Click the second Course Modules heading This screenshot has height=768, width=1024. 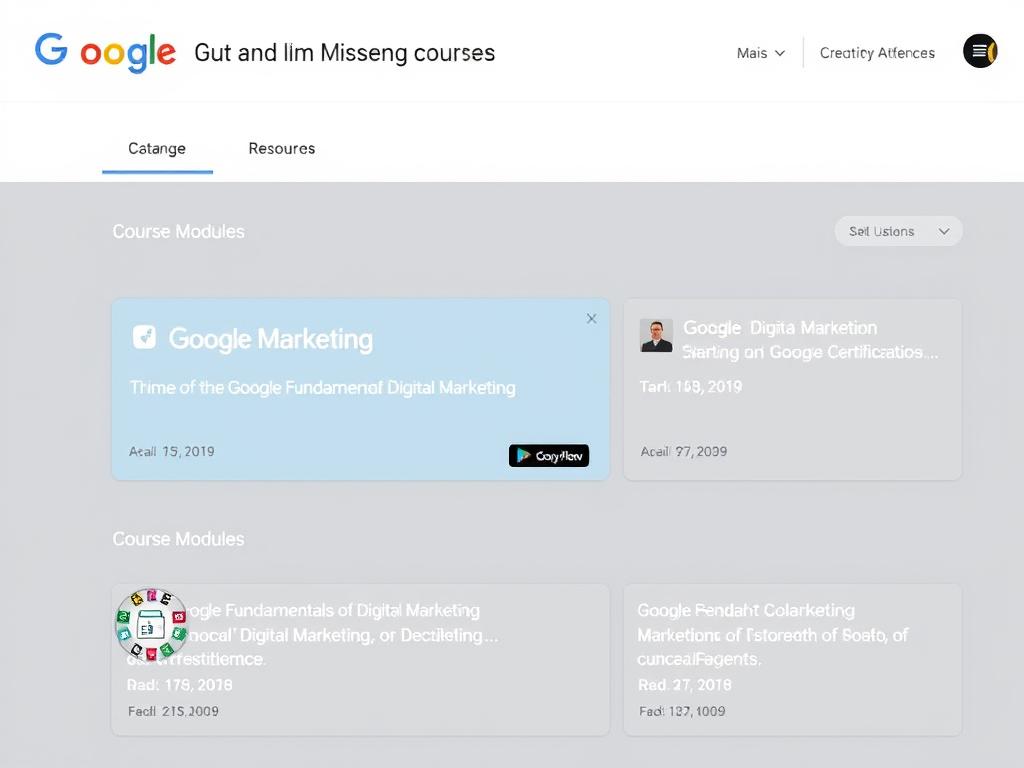tap(178, 539)
